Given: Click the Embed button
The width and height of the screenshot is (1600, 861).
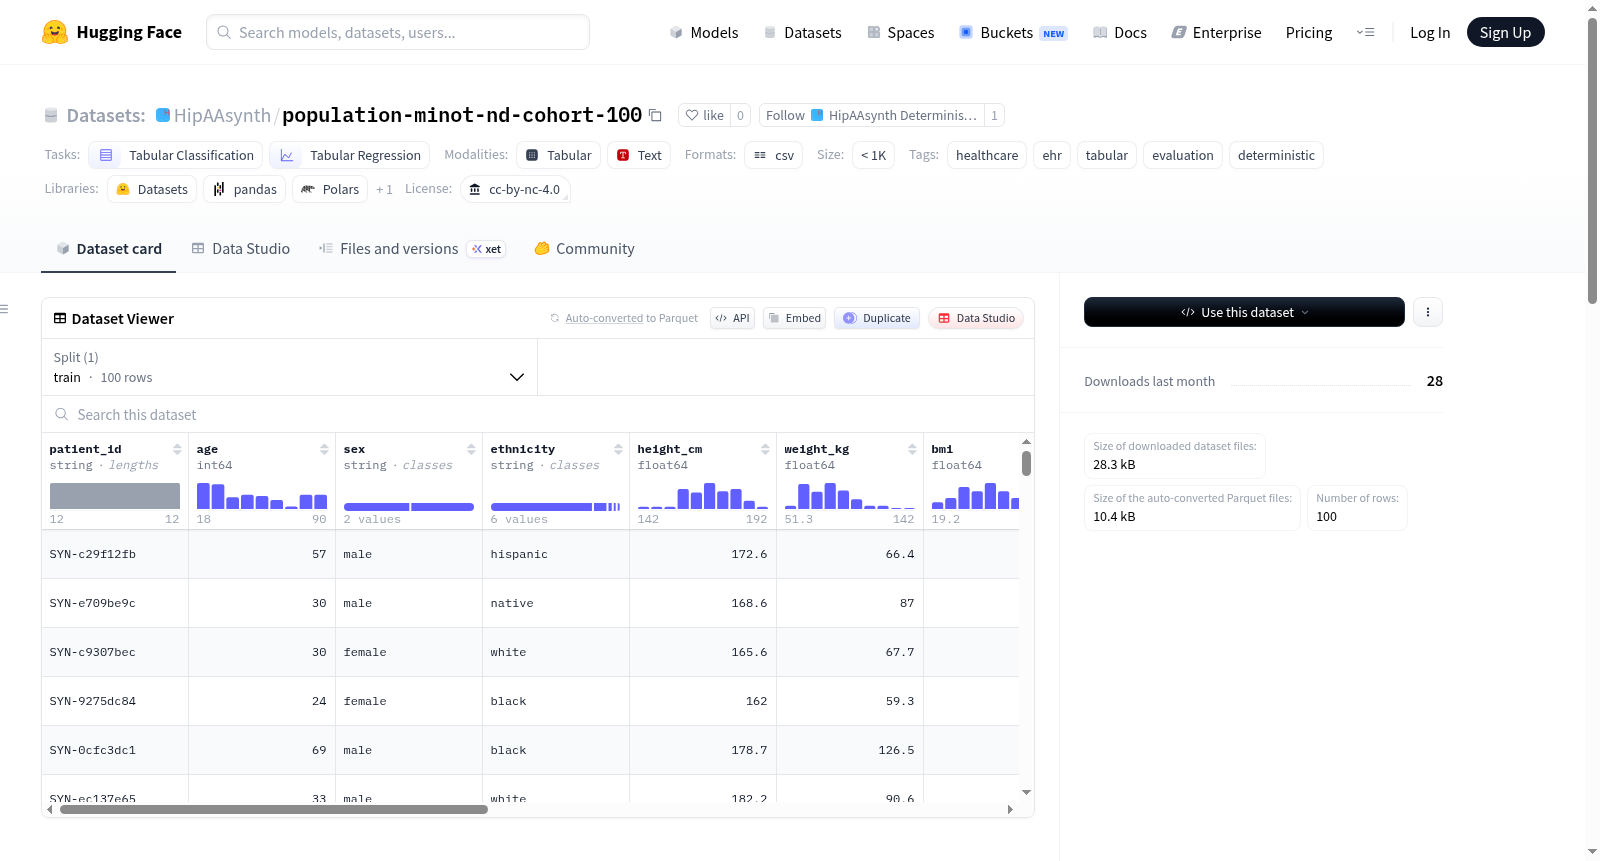Looking at the screenshot, I should tap(794, 318).
